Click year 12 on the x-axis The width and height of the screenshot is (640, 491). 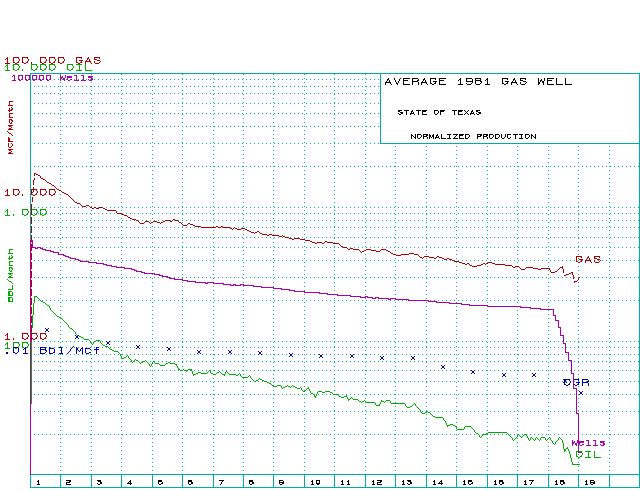pos(375,482)
